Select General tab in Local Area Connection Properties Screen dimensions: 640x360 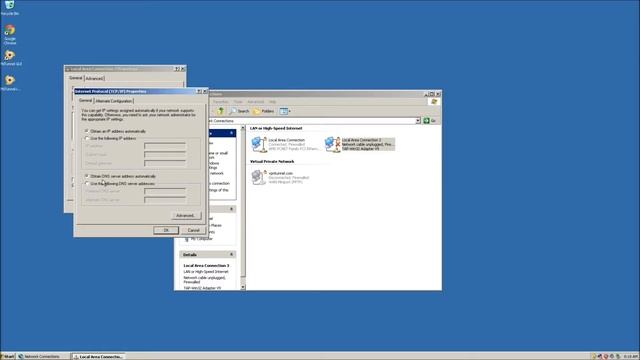pyautogui.click(x=76, y=78)
